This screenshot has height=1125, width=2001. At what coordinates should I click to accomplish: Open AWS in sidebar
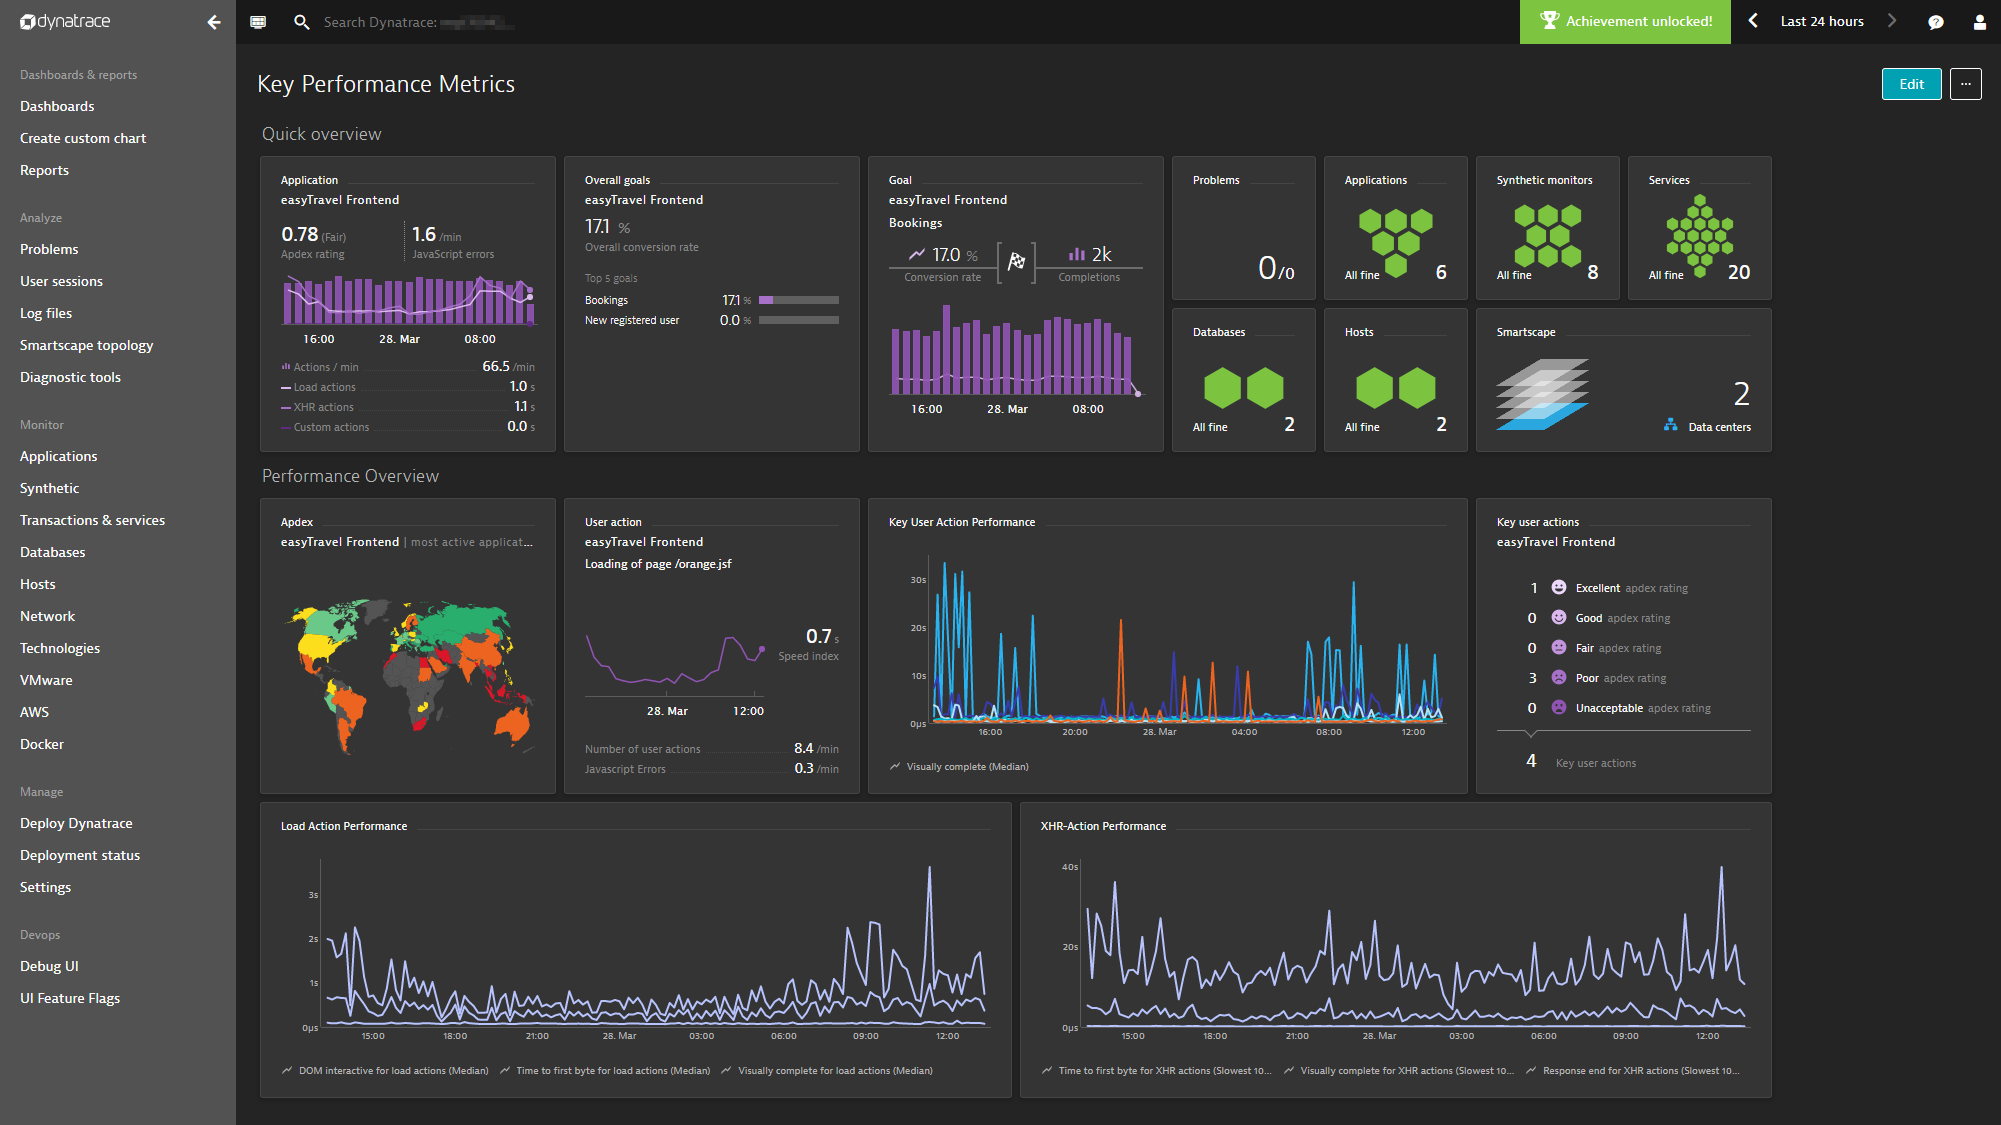(34, 712)
